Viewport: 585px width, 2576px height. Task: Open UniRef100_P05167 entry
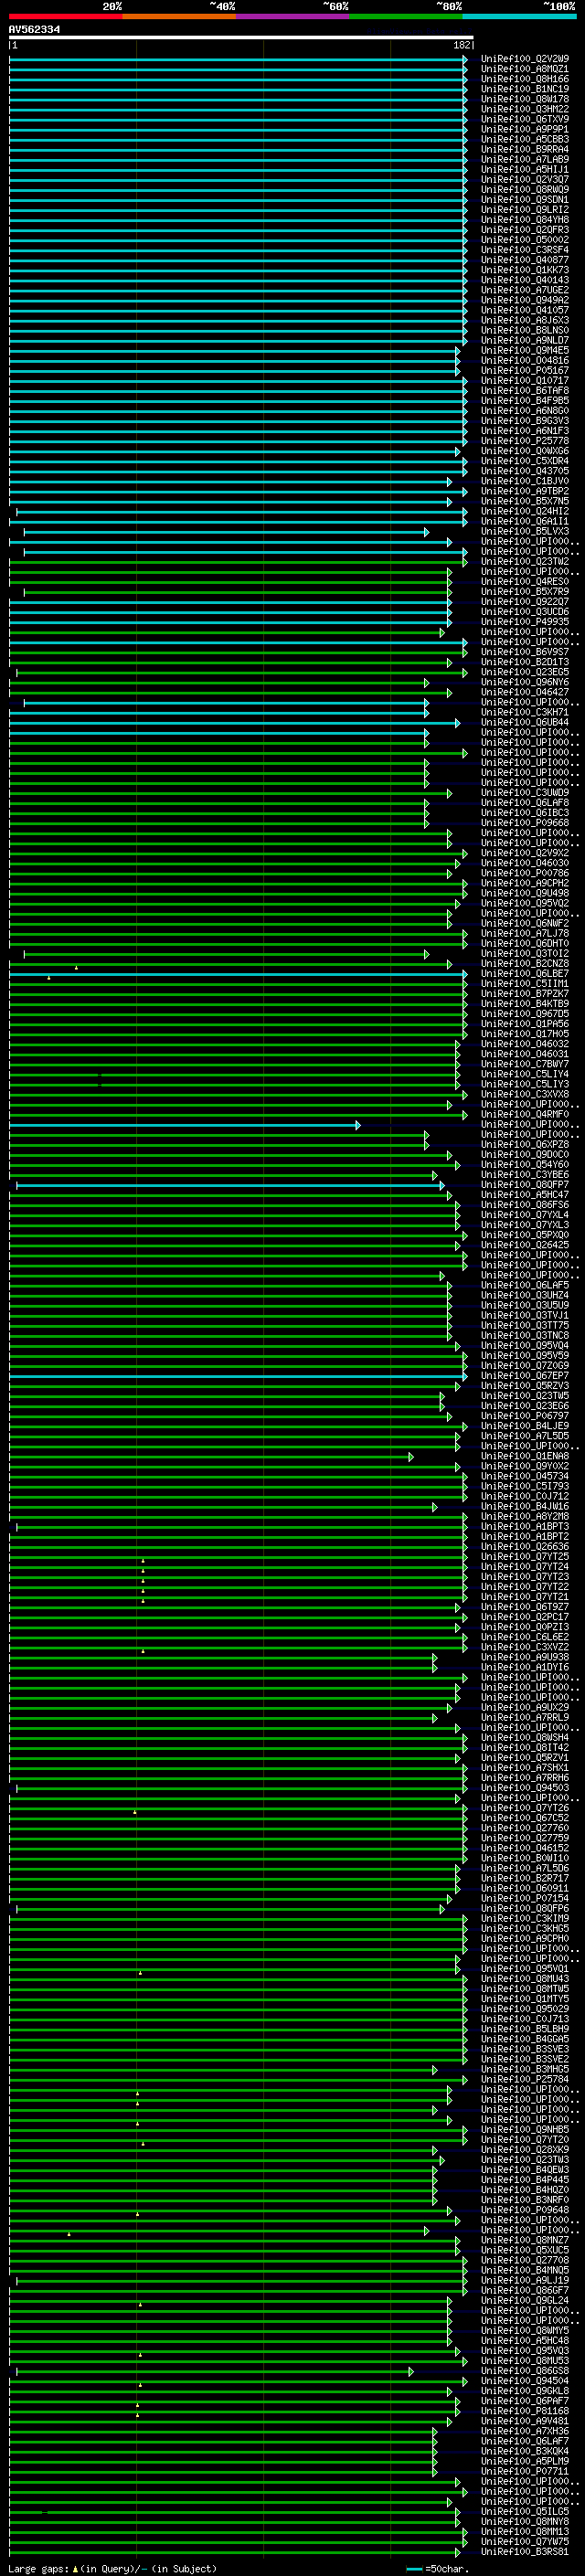(524, 370)
